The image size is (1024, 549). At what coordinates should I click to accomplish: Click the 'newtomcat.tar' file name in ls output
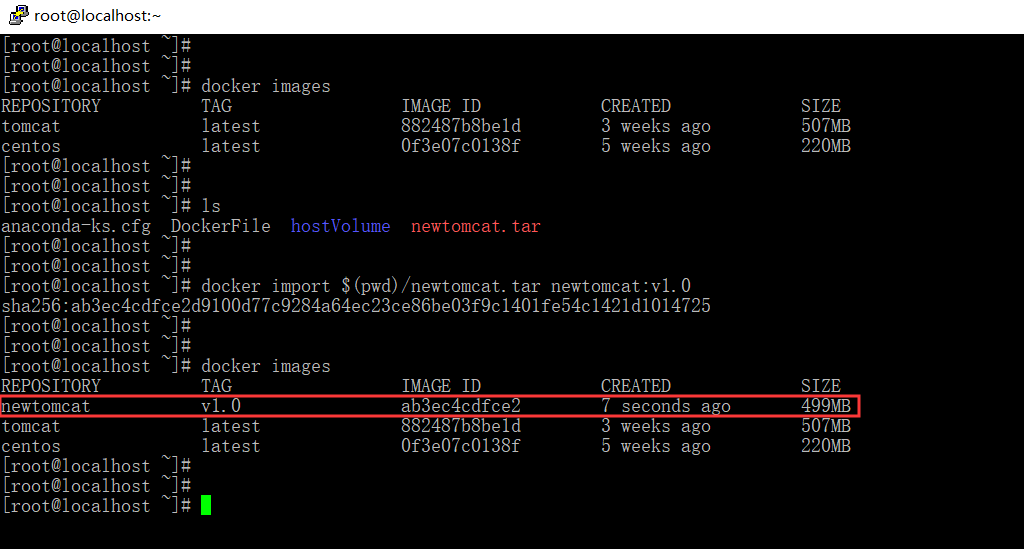click(x=475, y=227)
